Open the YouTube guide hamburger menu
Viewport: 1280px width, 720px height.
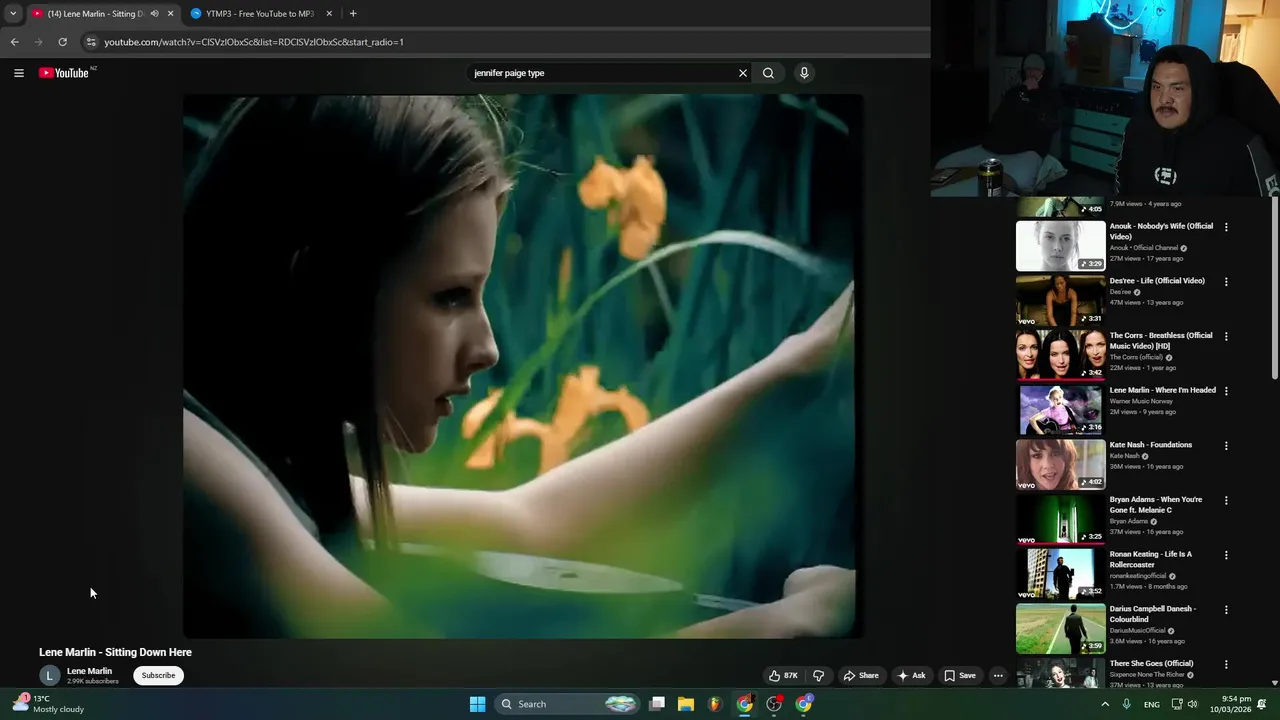pyautogui.click(x=19, y=73)
